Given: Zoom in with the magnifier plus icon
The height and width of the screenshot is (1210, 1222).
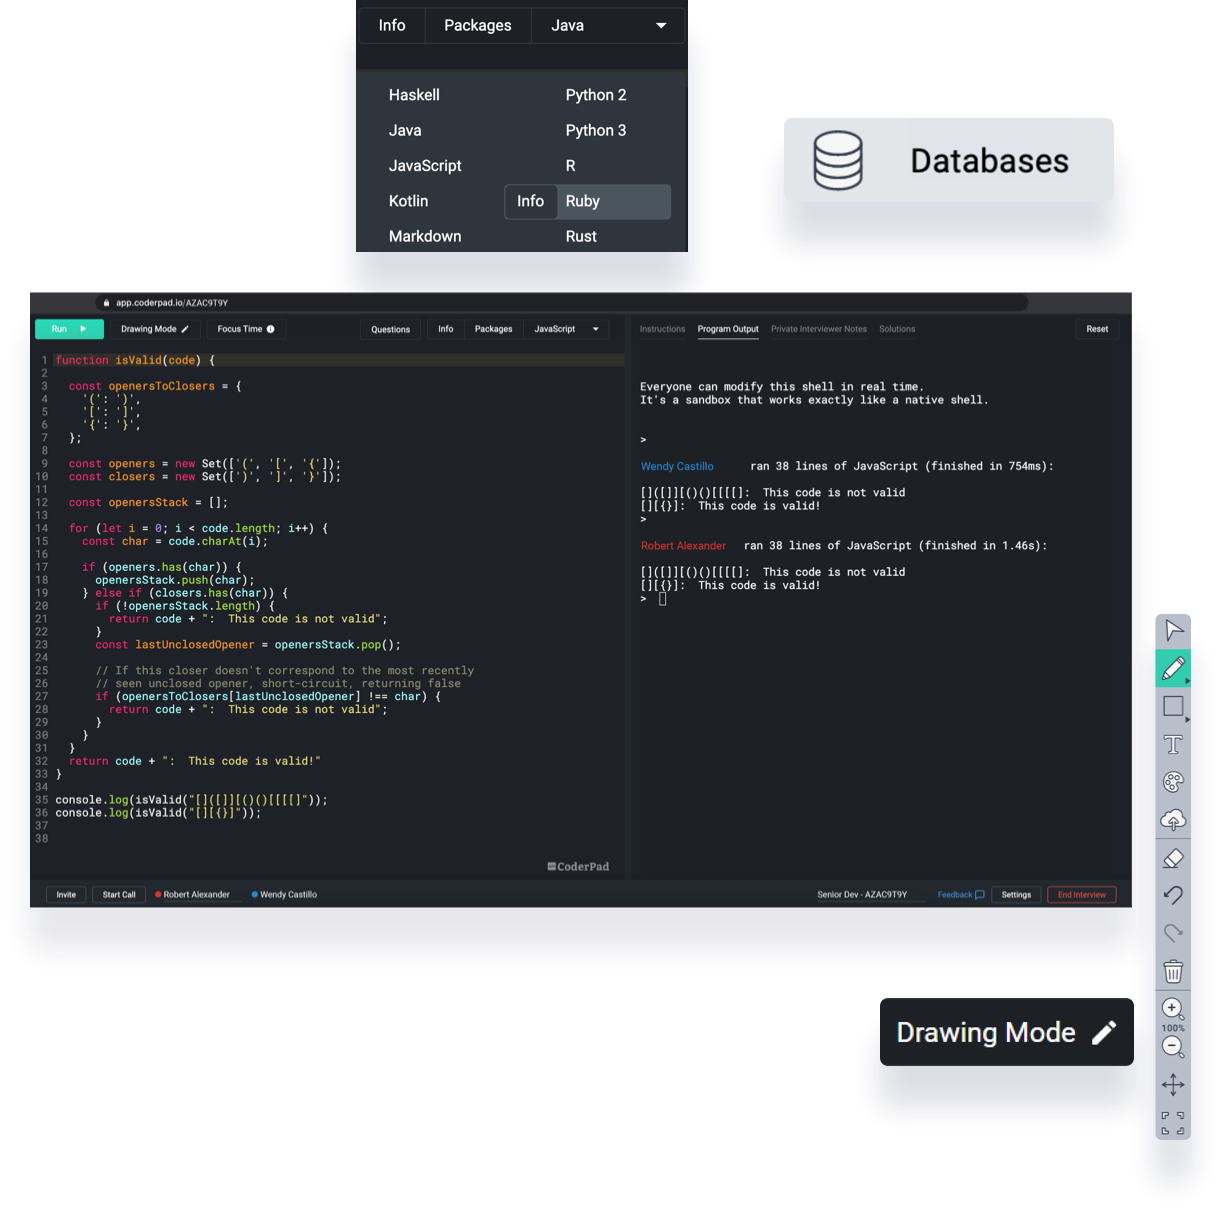Looking at the screenshot, I should pyautogui.click(x=1172, y=1008).
